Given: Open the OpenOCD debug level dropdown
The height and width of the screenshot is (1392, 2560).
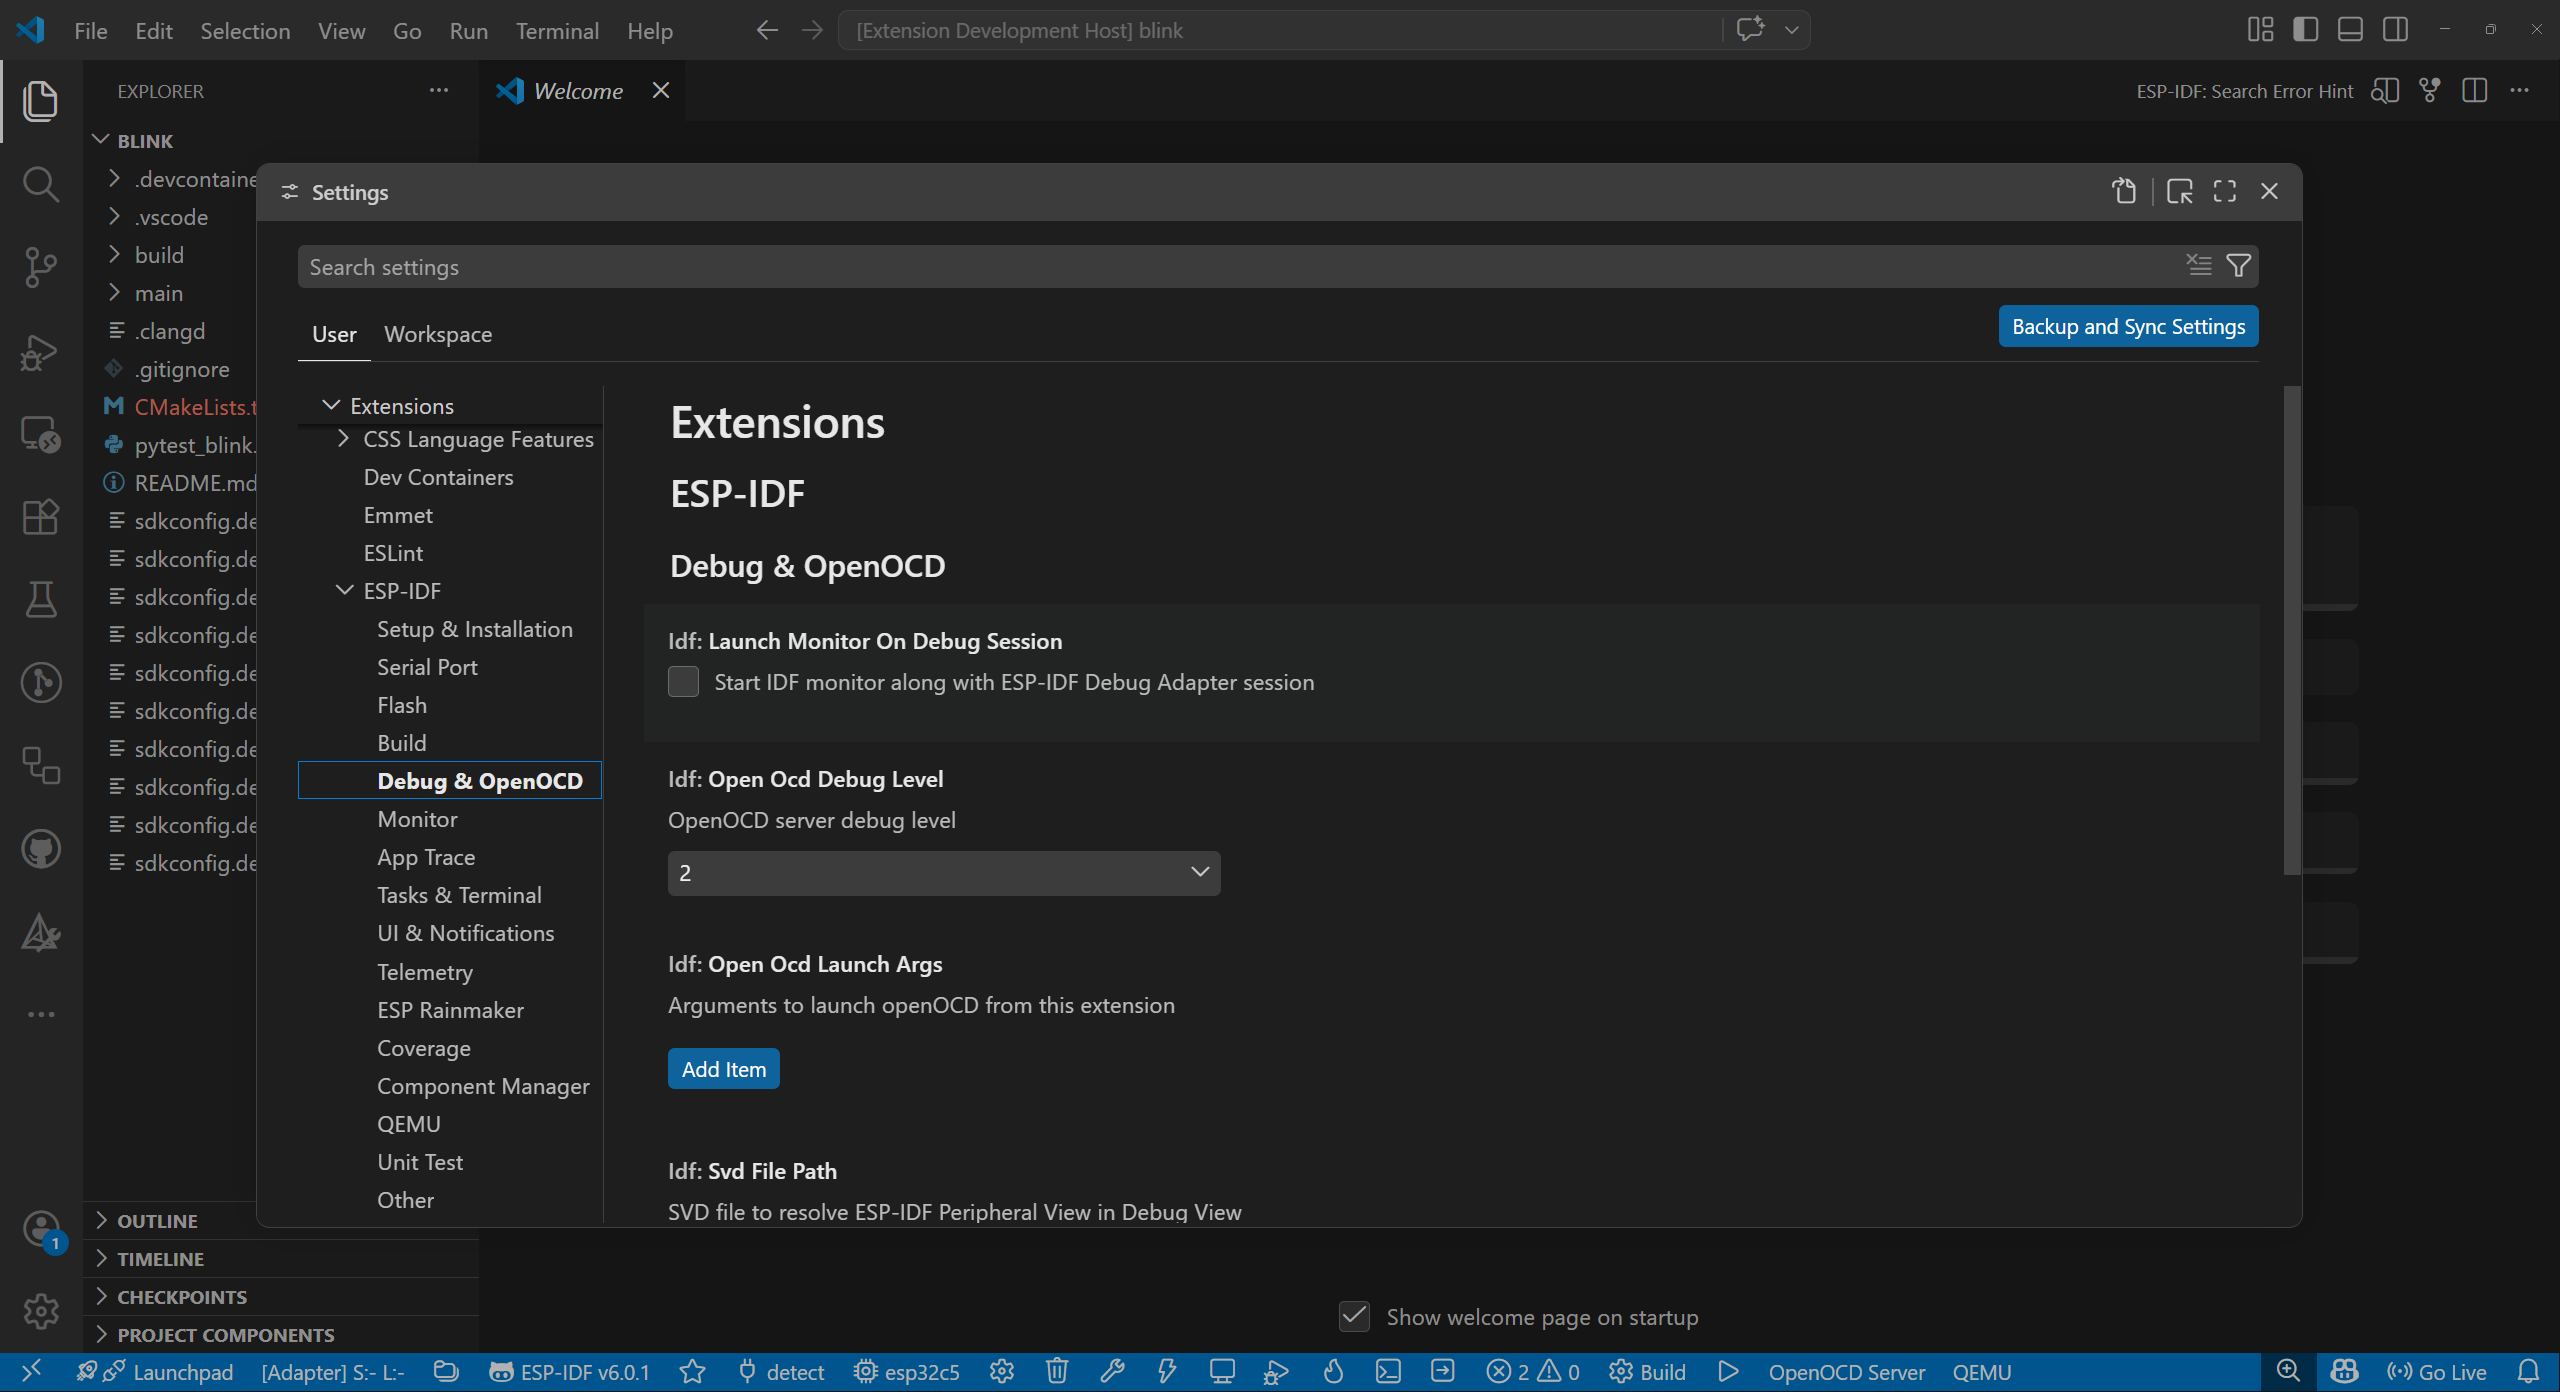Looking at the screenshot, I should click(x=944, y=873).
